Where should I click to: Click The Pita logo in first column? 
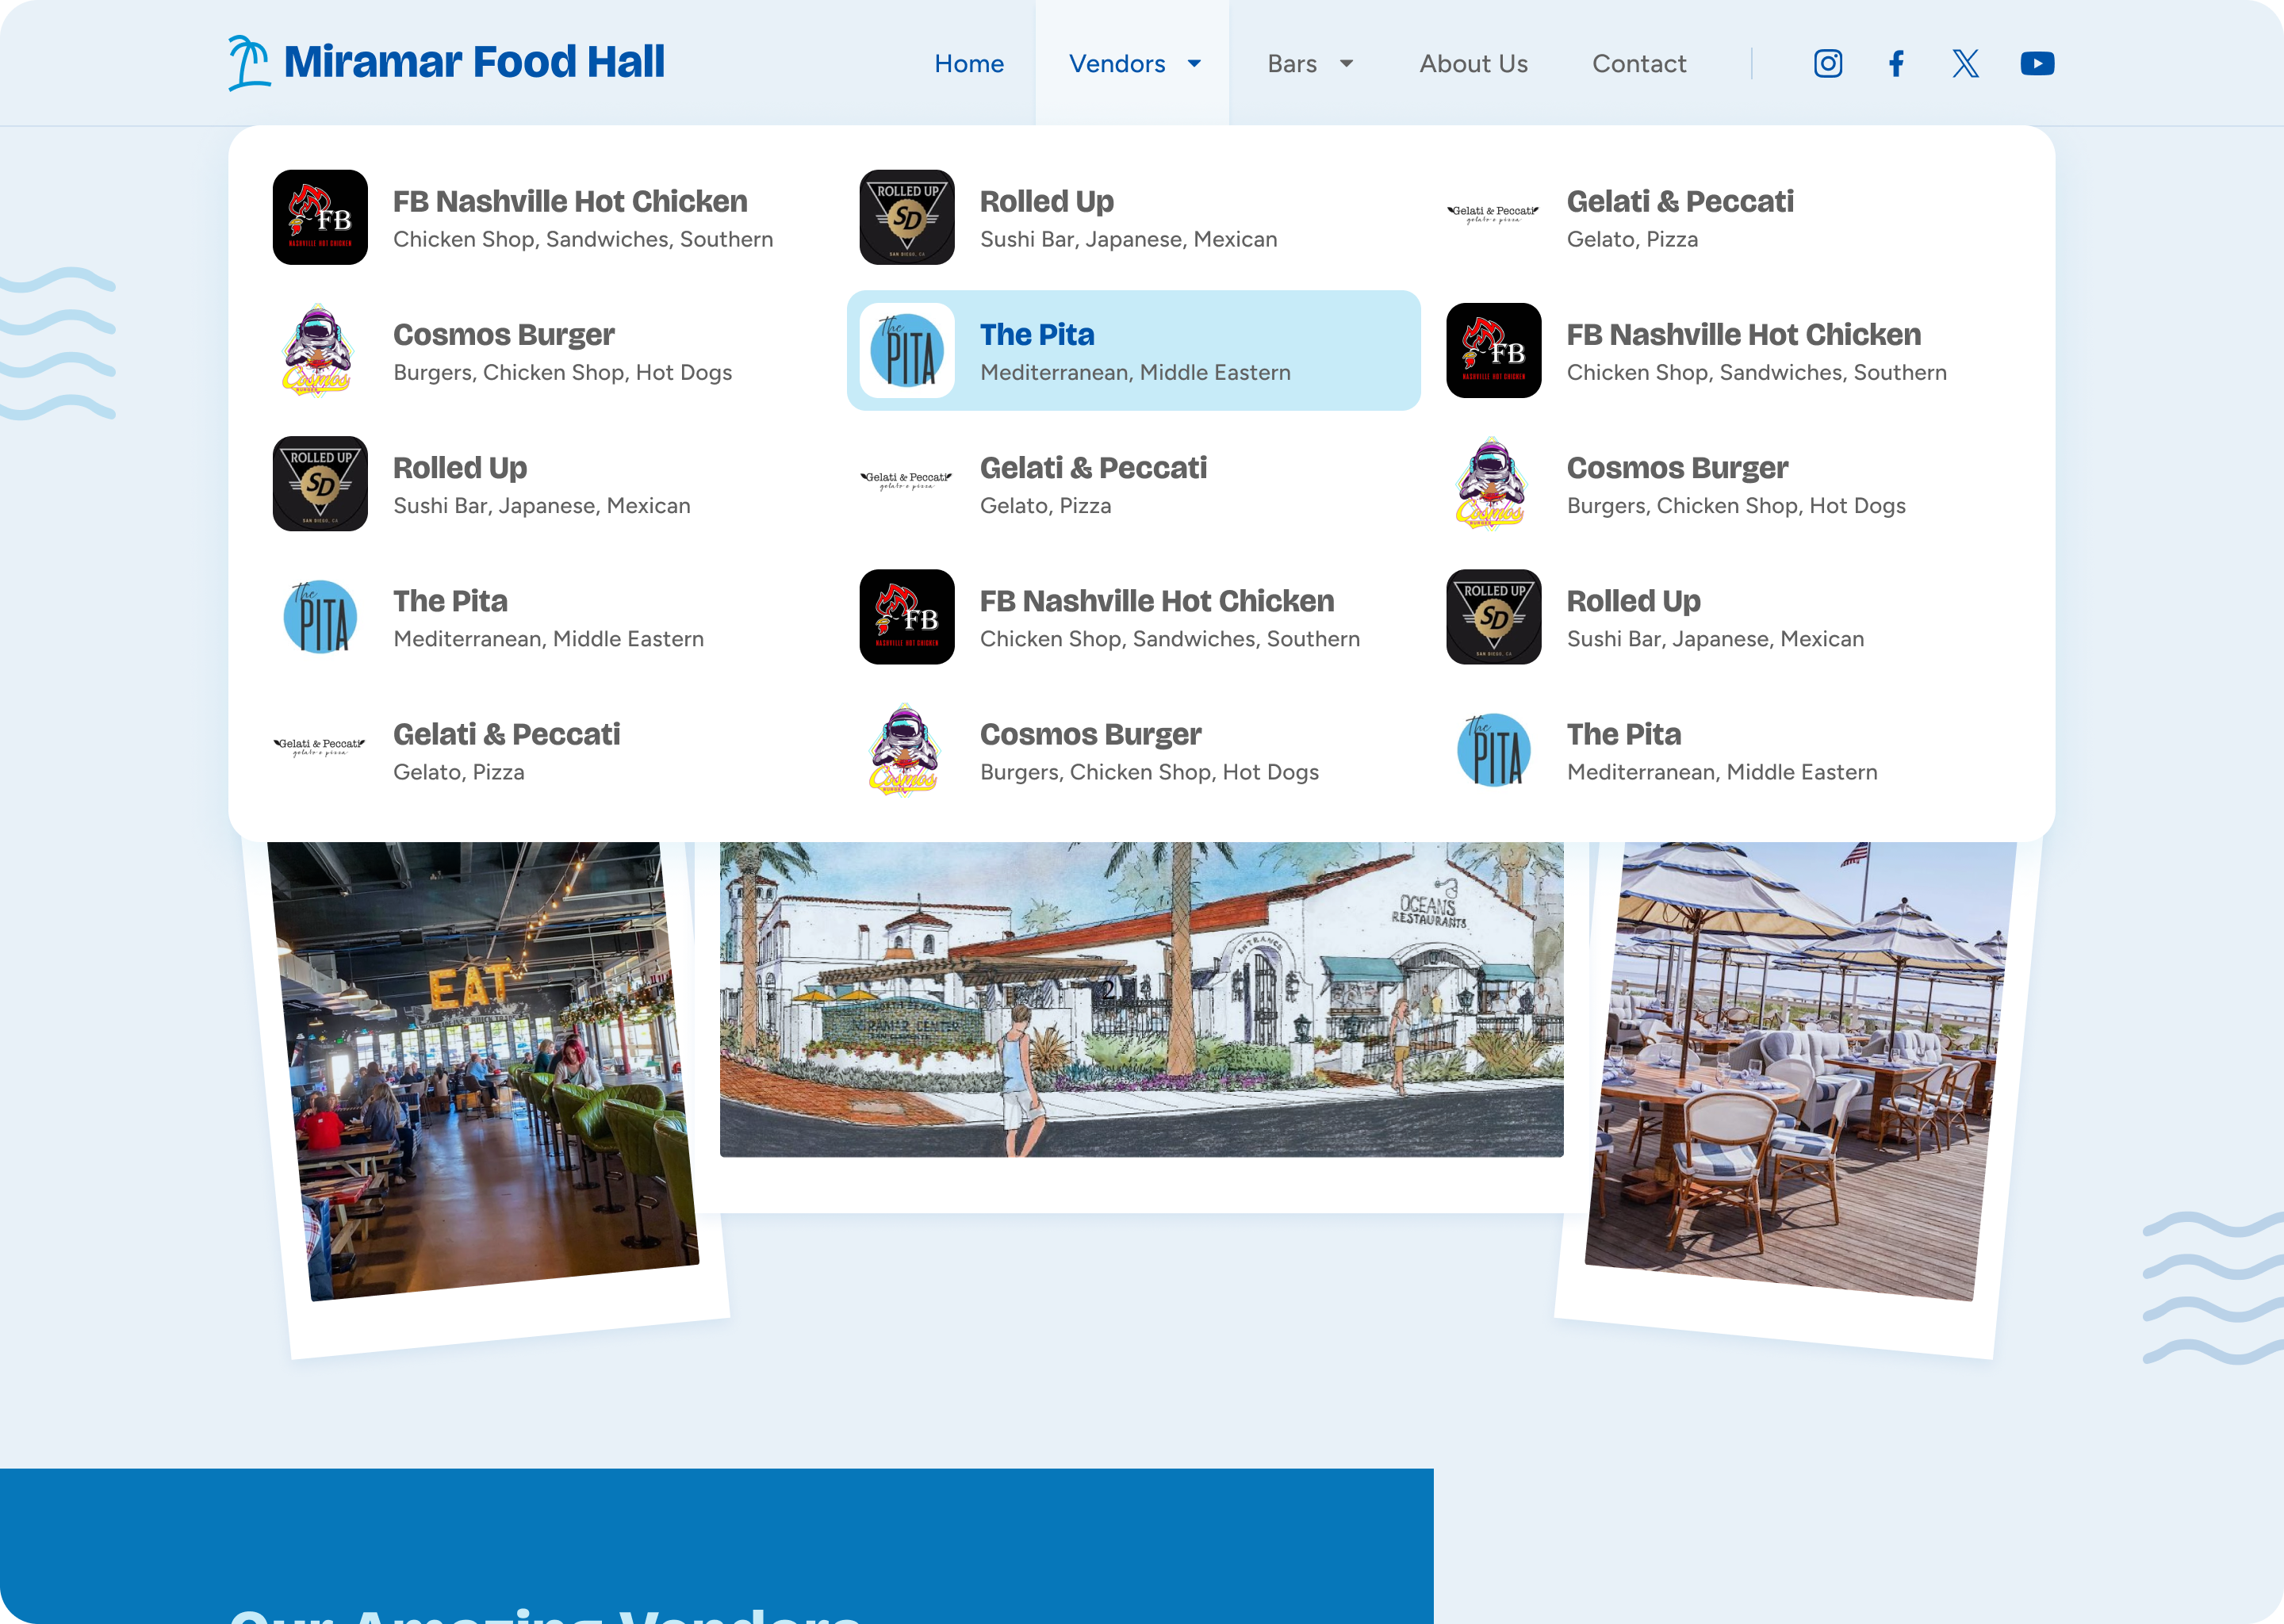click(x=320, y=616)
